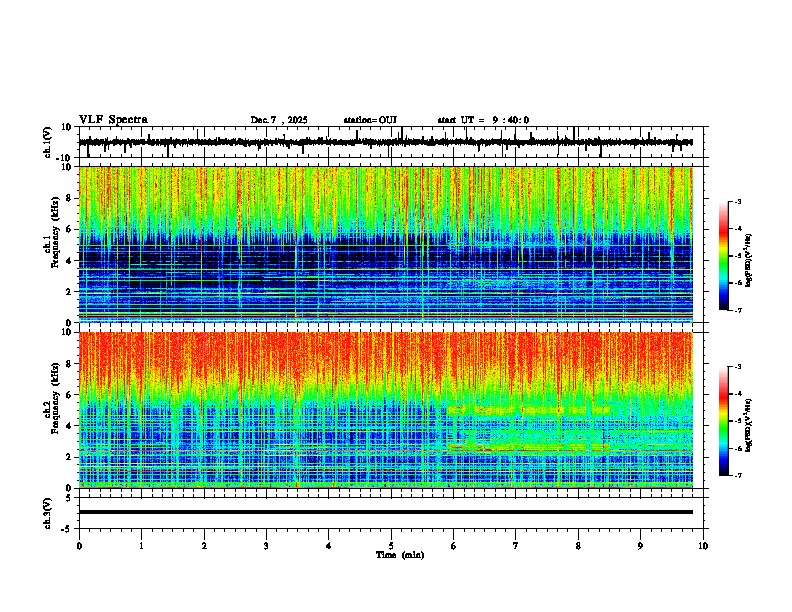
Task: Click the '2' kHz tick on ch.2 spectrogram
Action: (70, 457)
